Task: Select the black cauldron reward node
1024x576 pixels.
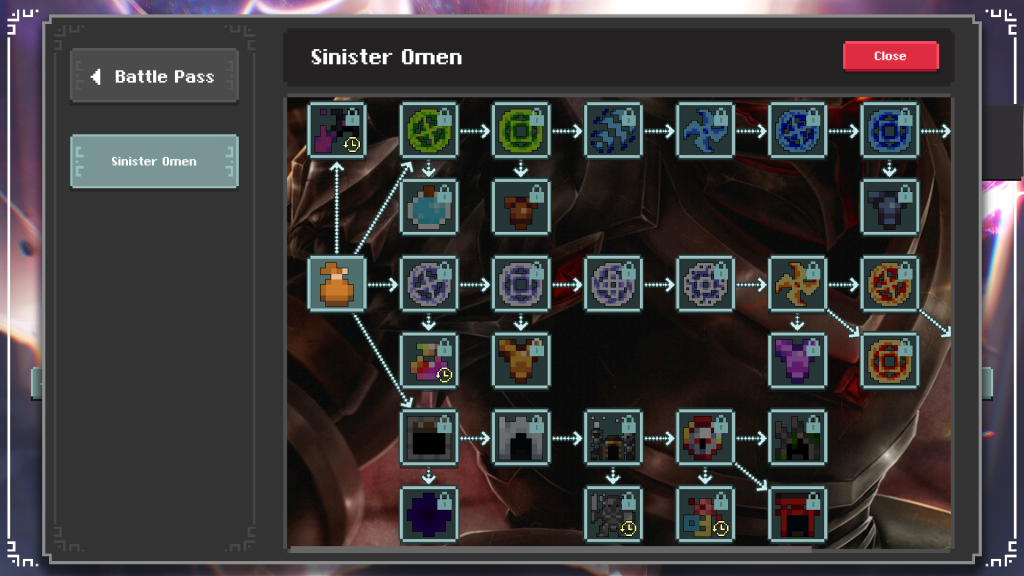Action: click(428, 438)
